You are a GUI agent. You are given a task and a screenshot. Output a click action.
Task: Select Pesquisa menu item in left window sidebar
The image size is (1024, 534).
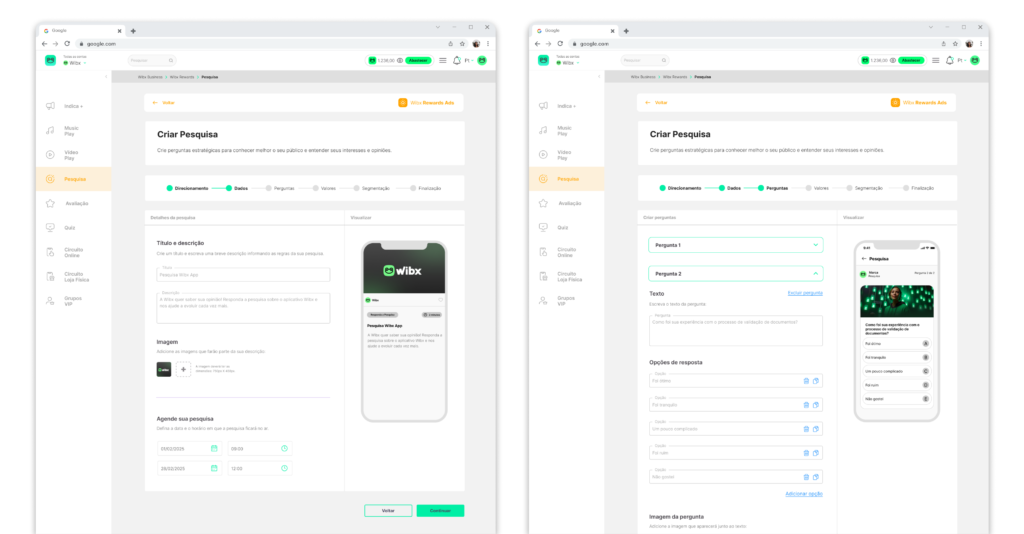(74, 179)
